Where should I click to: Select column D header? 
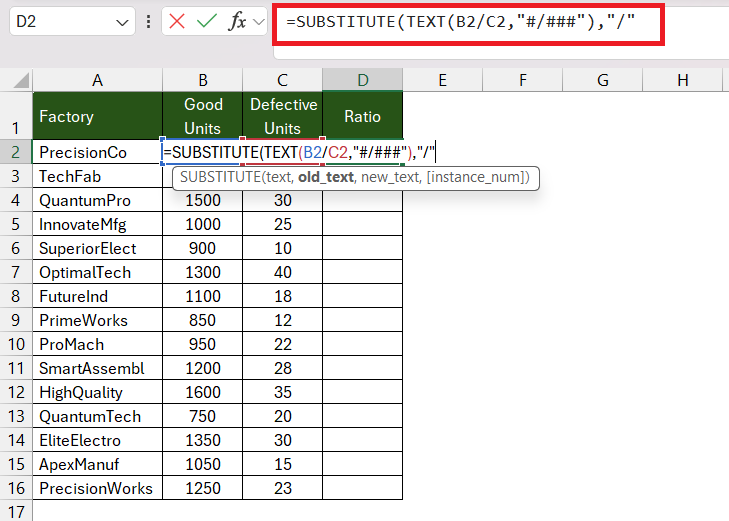click(363, 80)
